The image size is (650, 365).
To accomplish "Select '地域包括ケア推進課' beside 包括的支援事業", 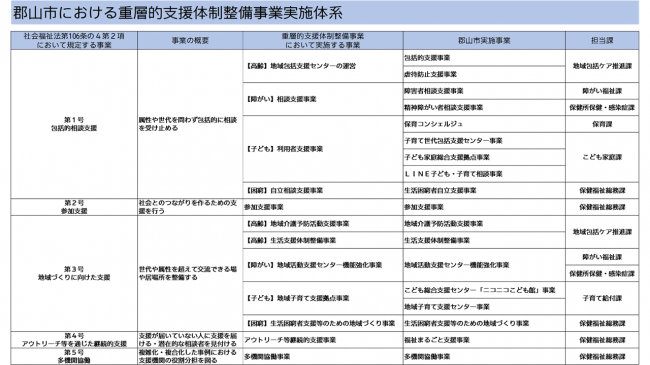I will 602,66.
